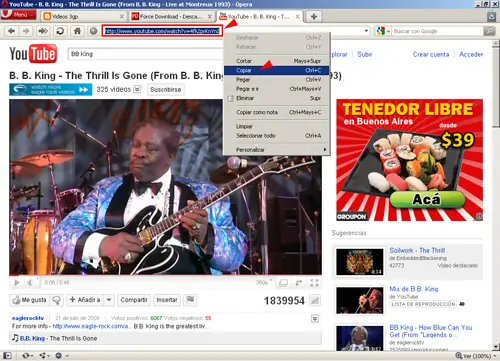Play the video with the play button
The height and width of the screenshot is (361, 500).
(x=16, y=283)
